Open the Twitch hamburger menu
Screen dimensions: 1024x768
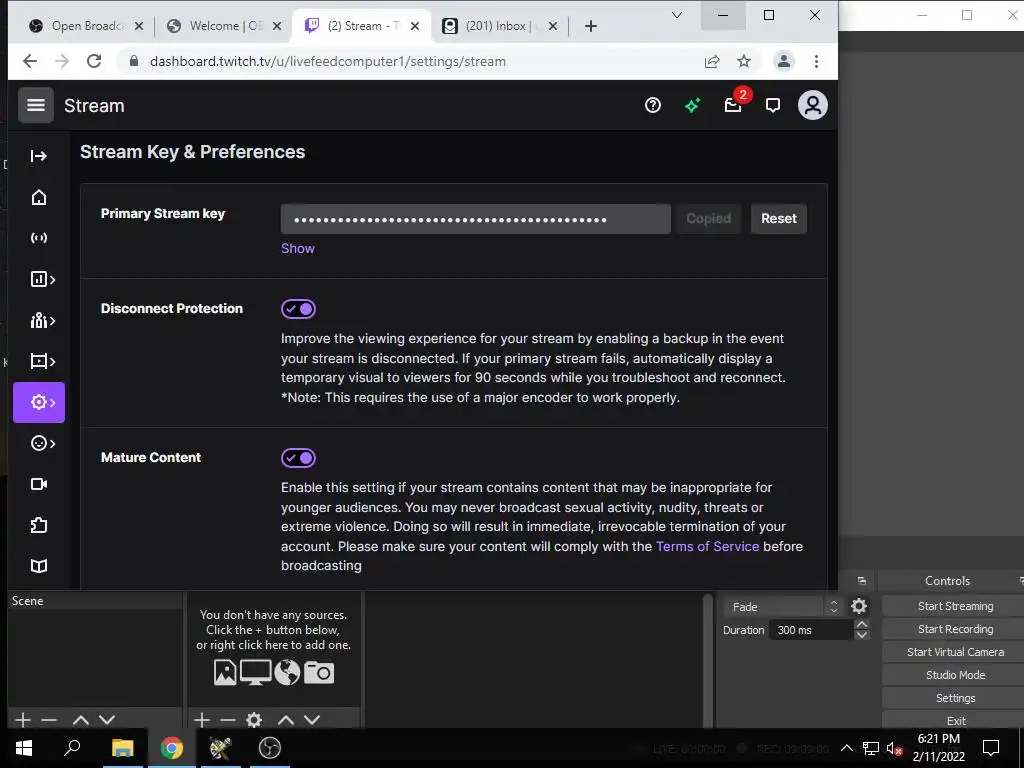click(x=36, y=105)
